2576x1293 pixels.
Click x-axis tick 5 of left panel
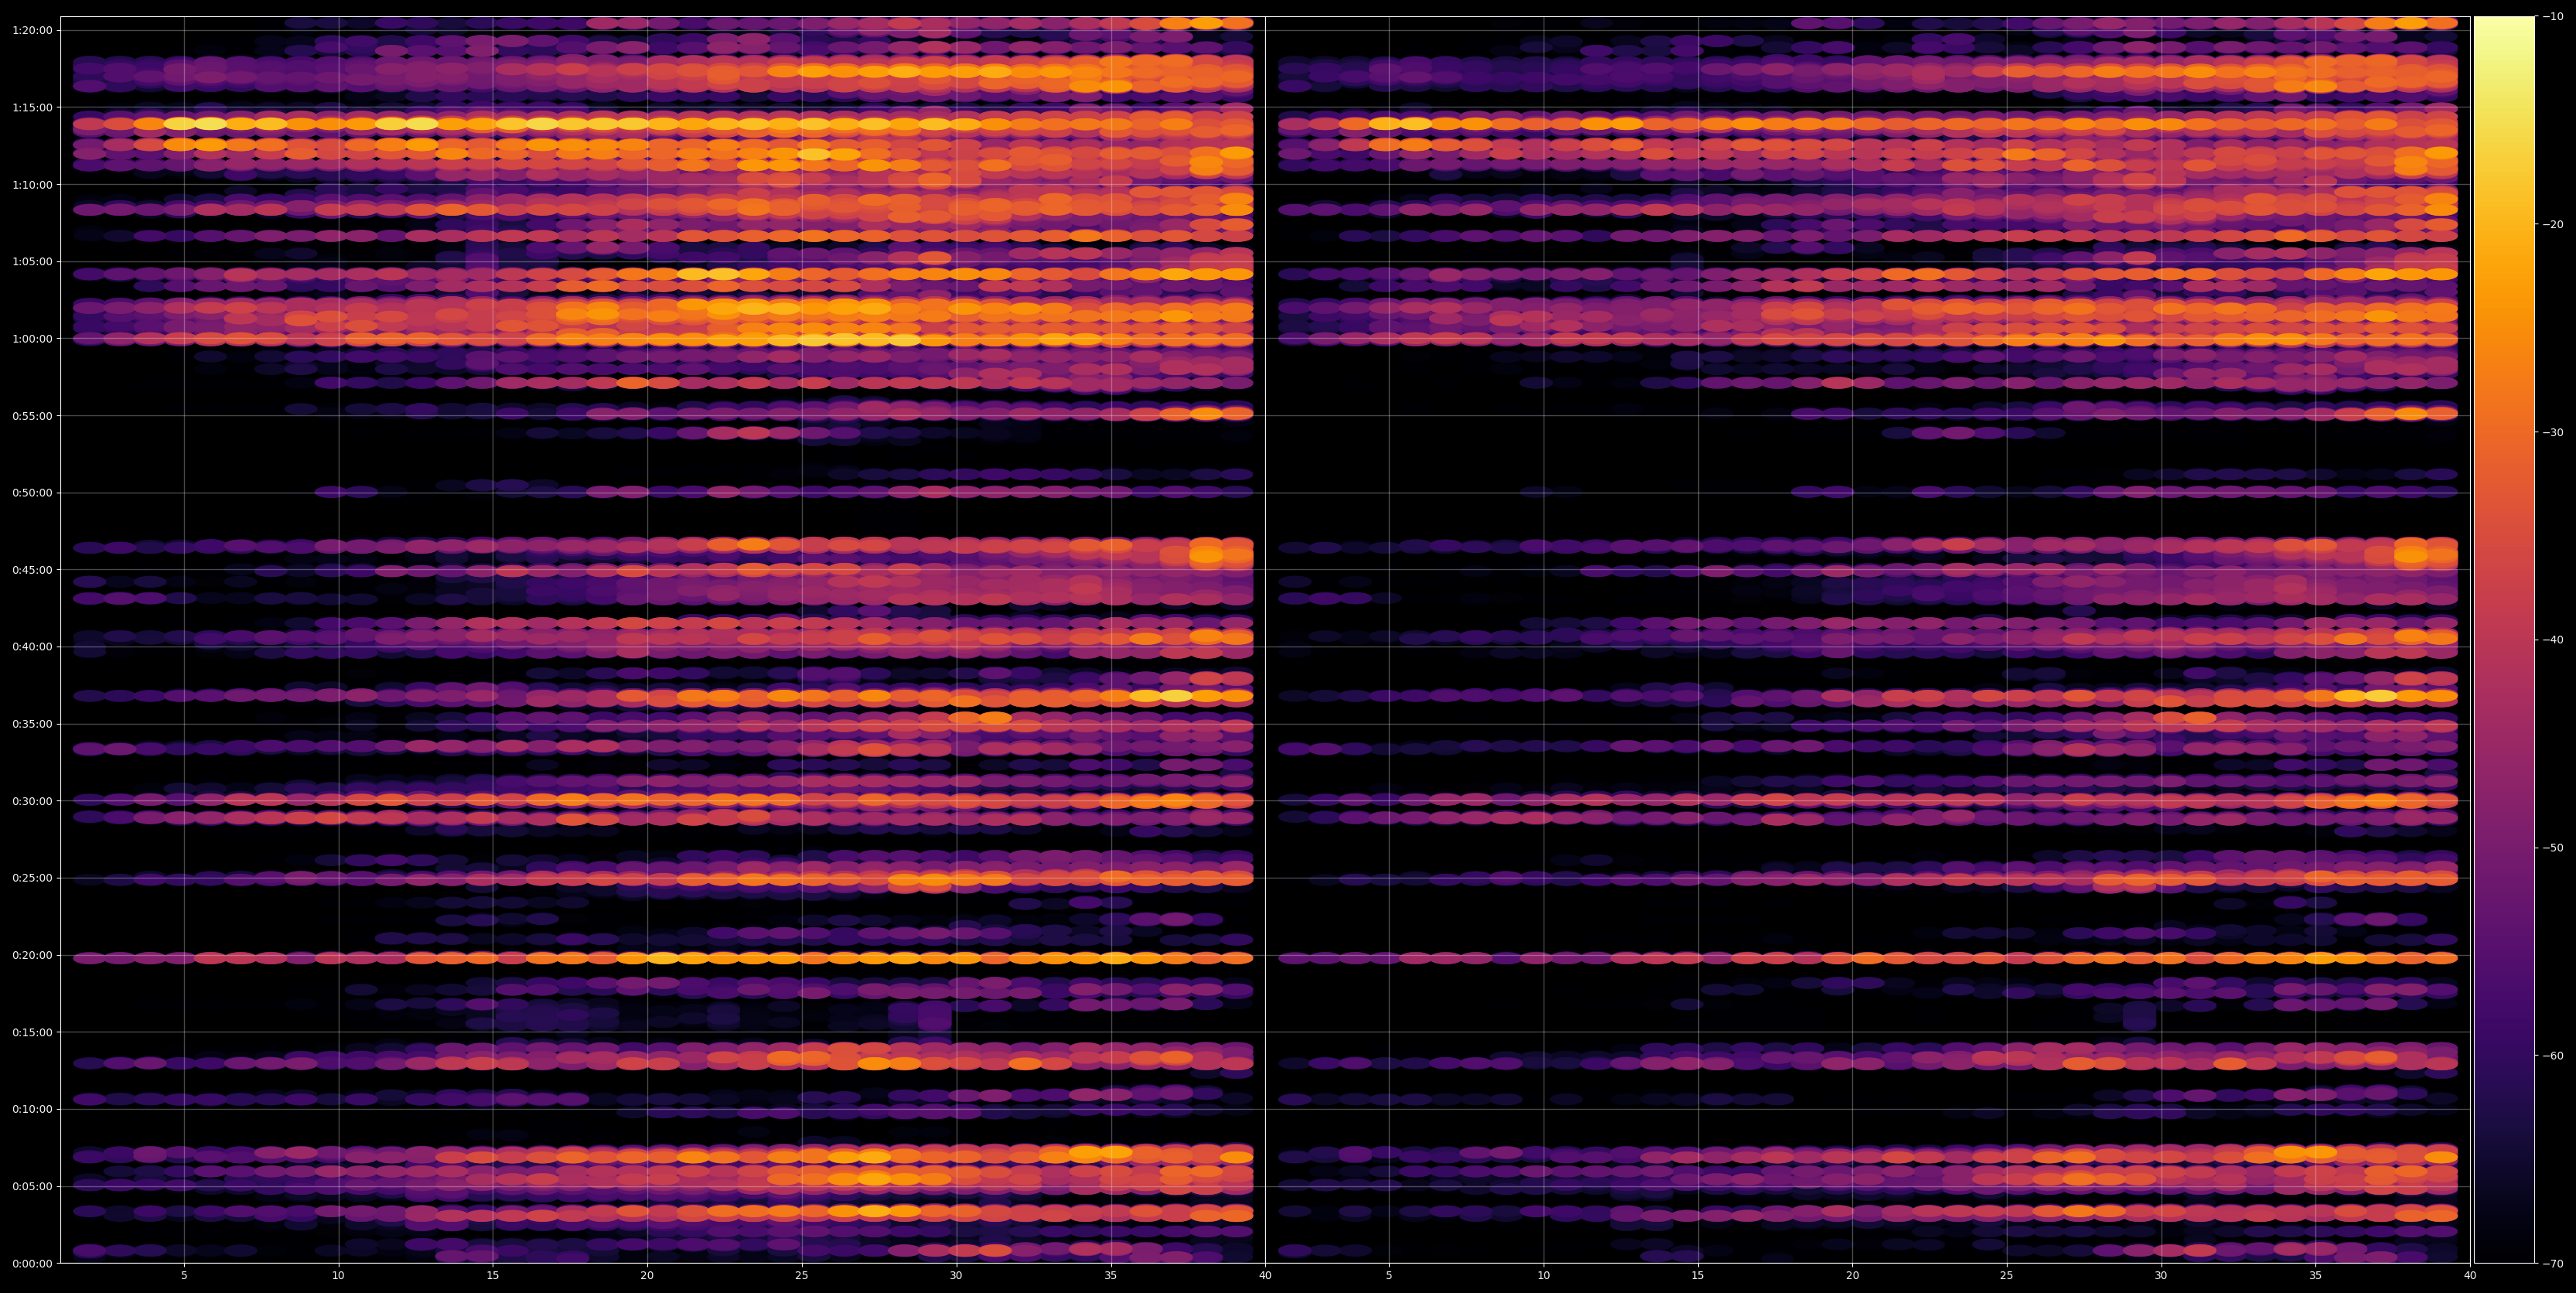point(184,1275)
